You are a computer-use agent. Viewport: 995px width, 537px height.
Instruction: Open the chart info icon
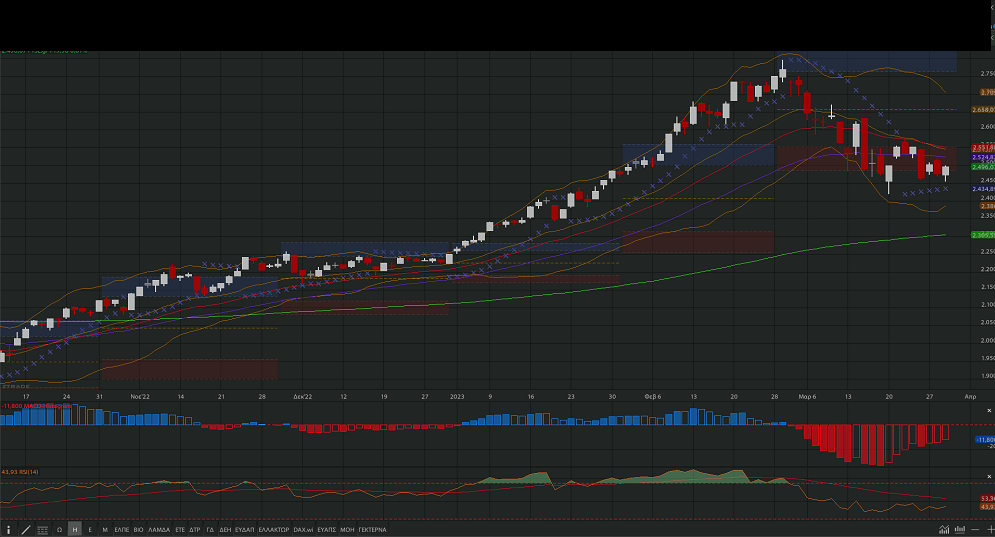pos(8,529)
